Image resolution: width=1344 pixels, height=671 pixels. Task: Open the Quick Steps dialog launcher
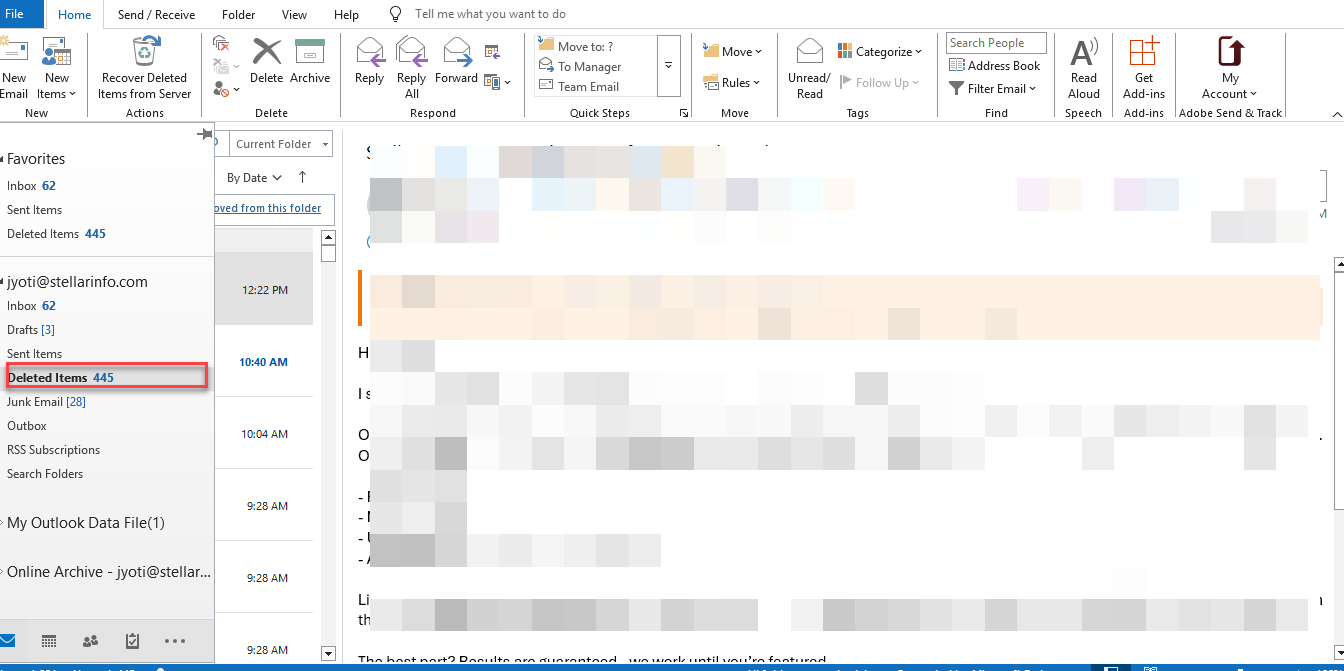[684, 113]
